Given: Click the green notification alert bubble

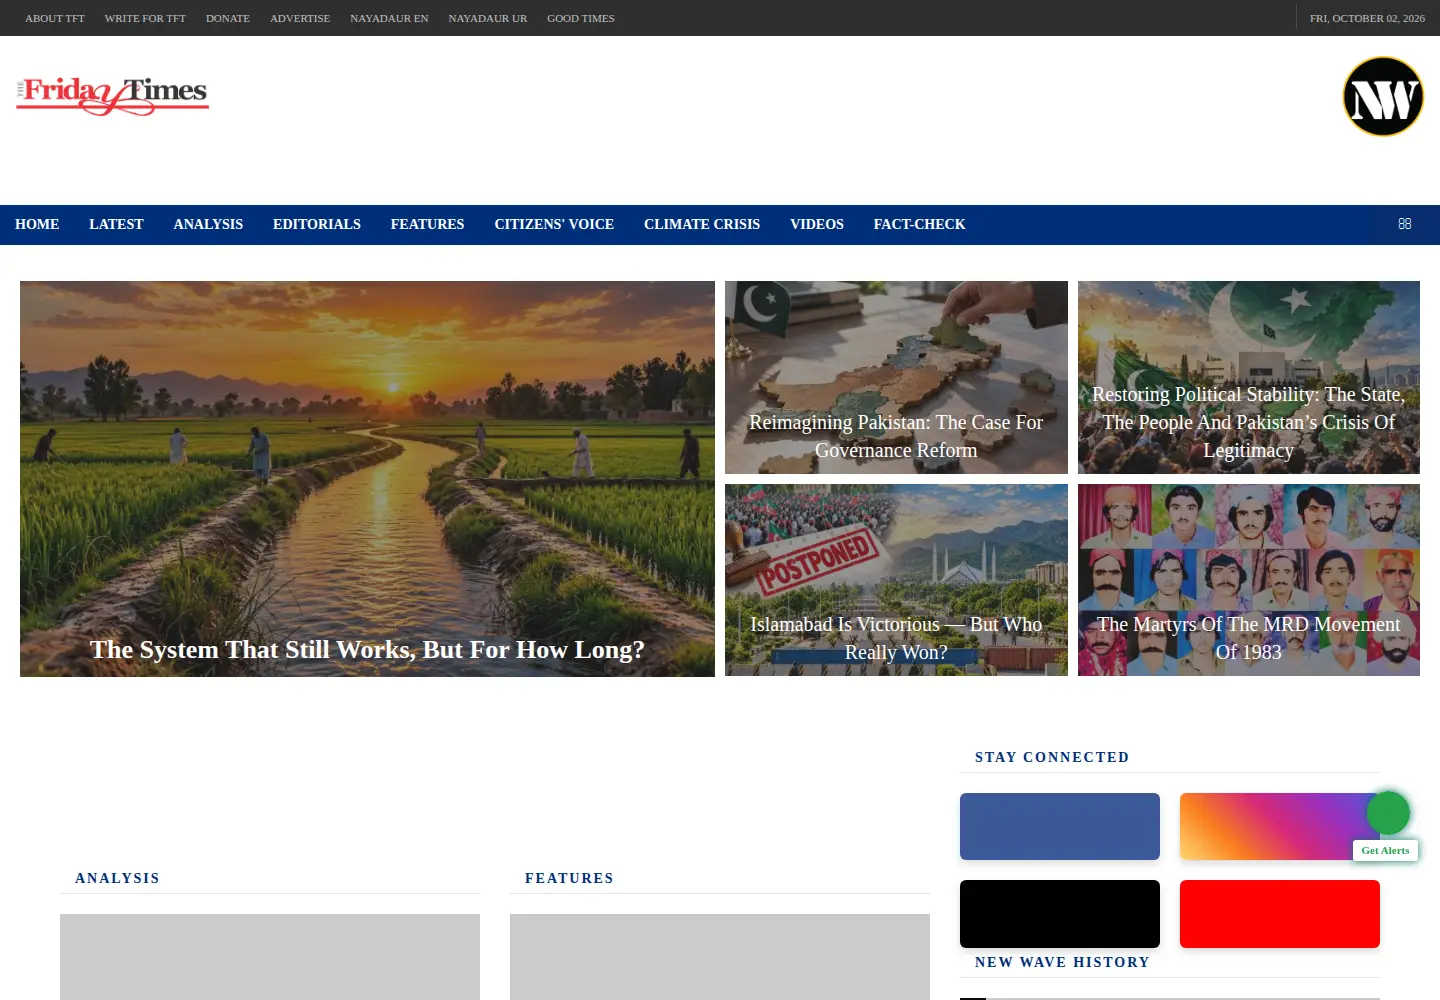Looking at the screenshot, I should tap(1388, 813).
